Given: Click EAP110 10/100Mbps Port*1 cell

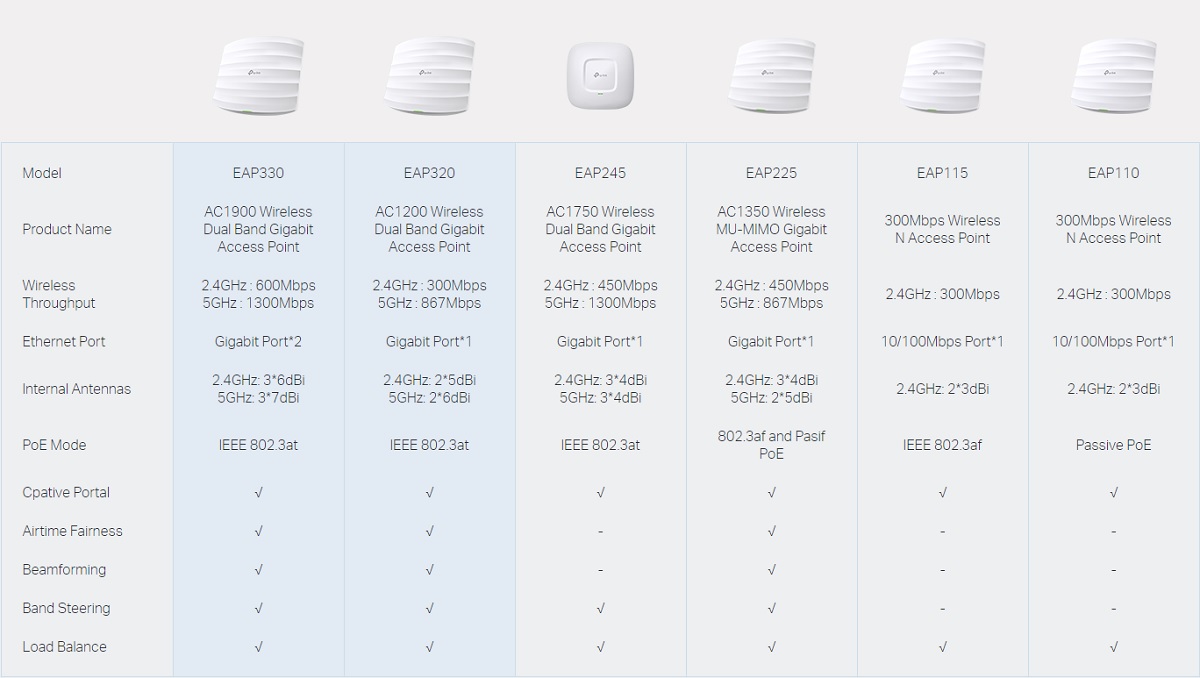Looking at the screenshot, I should 1113,341.
